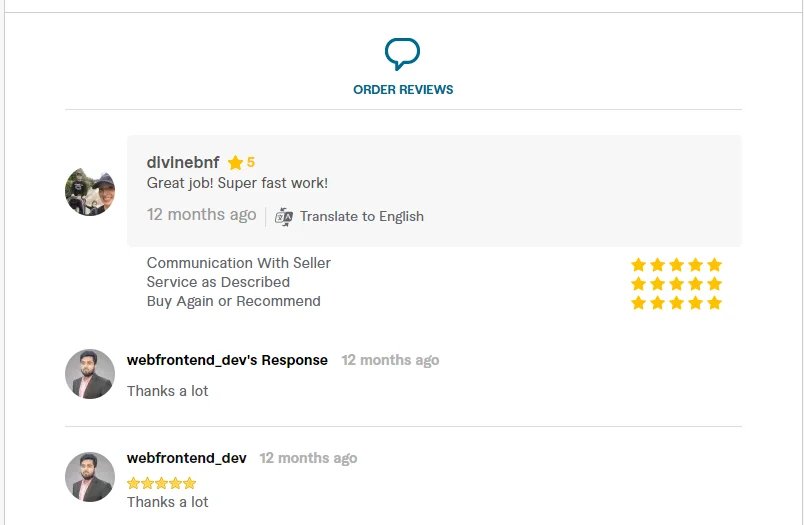The width and height of the screenshot is (804, 525).
Task: Click the yellow star next to divinebnf
Action: (236, 162)
